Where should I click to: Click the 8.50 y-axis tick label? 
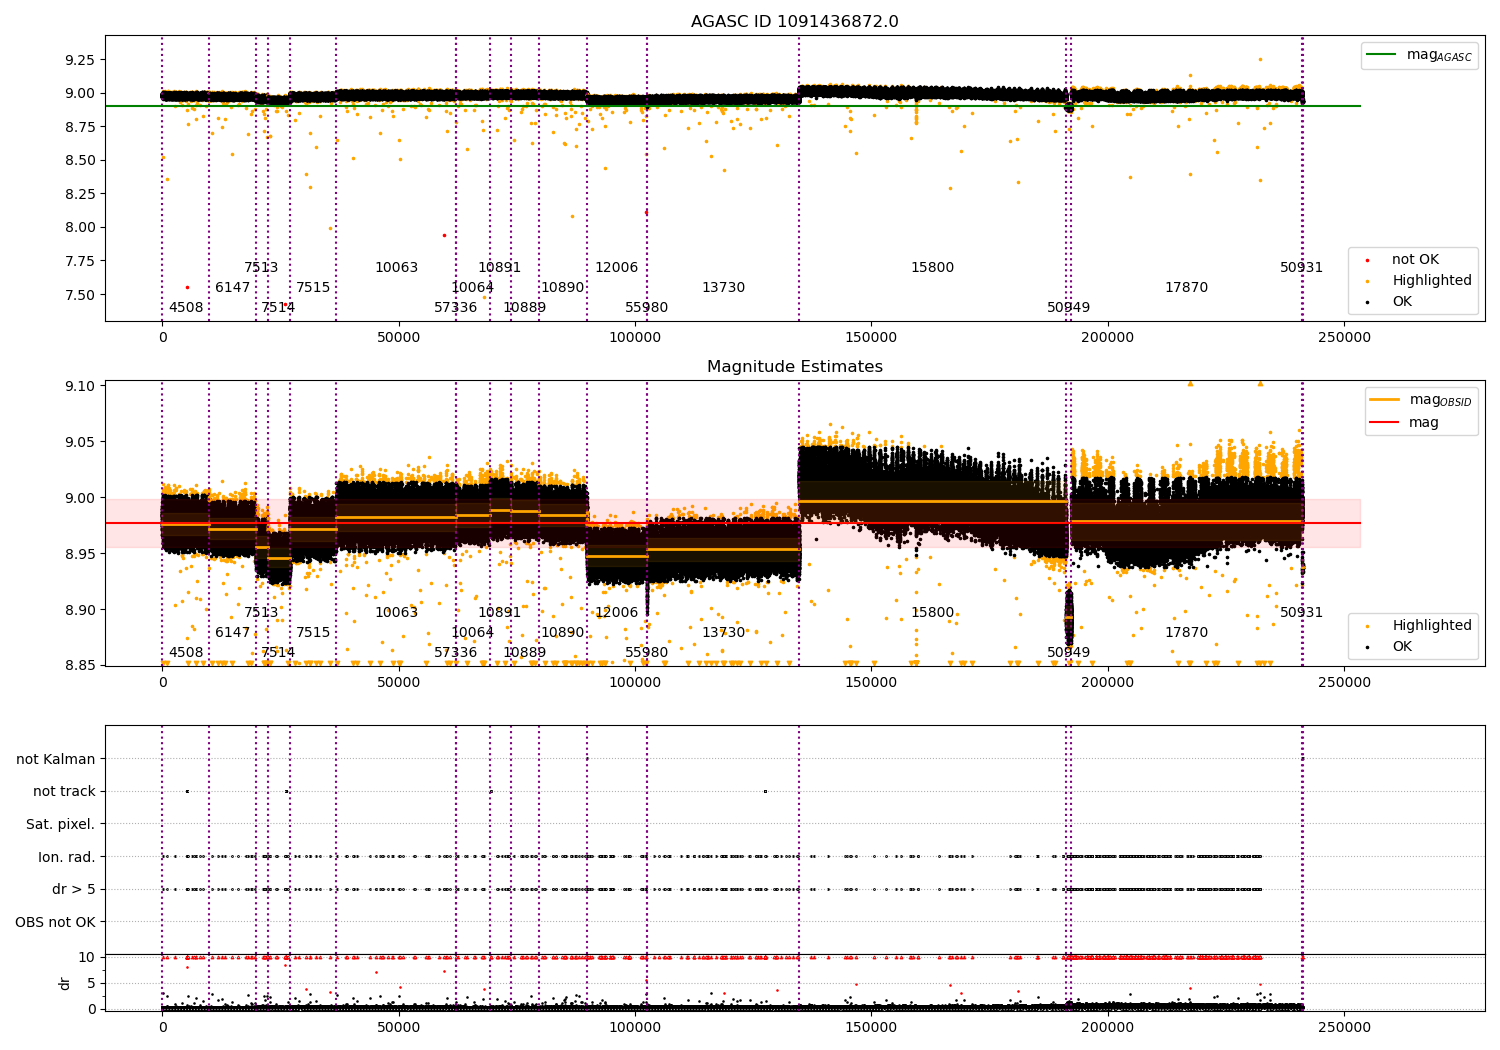[78, 160]
